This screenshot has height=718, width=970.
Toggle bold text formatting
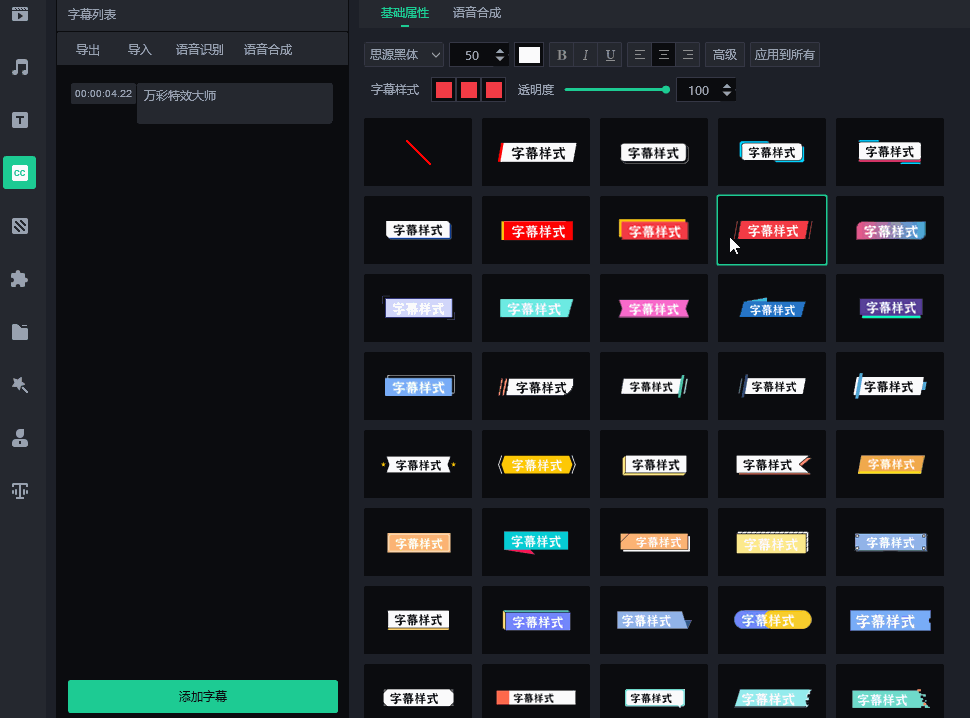(561, 55)
